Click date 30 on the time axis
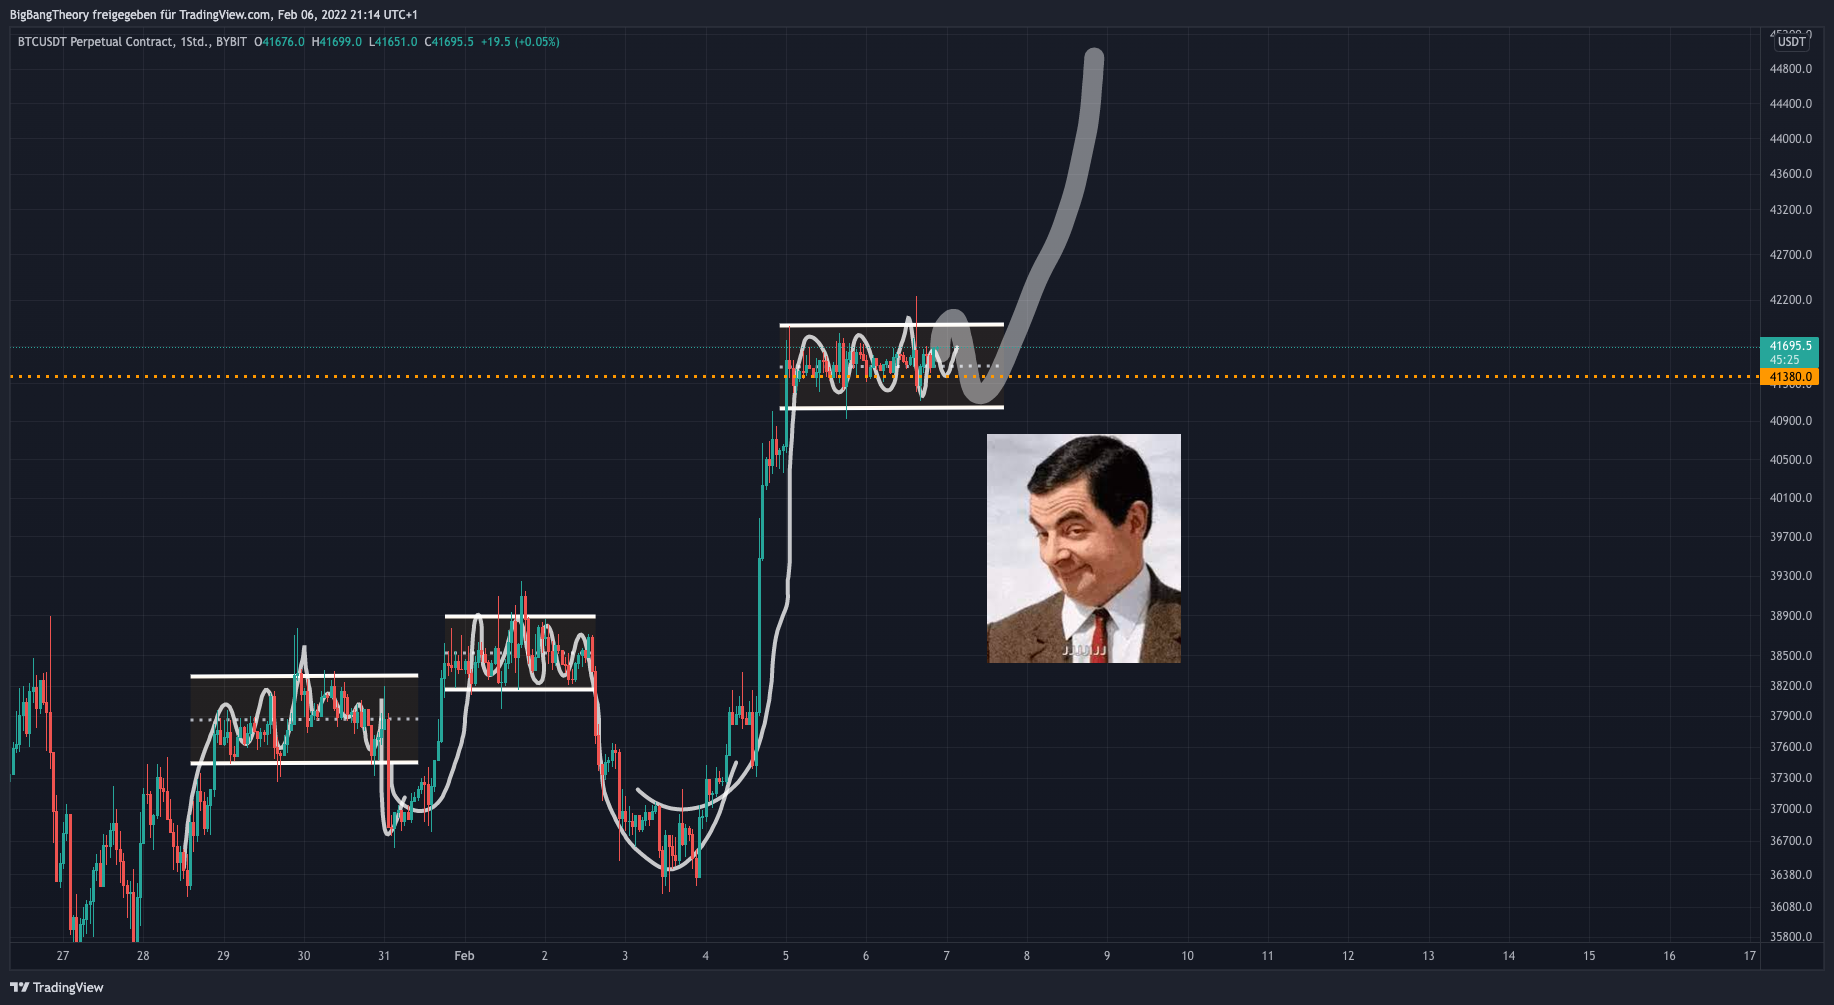This screenshot has height=1005, width=1834. 304,956
